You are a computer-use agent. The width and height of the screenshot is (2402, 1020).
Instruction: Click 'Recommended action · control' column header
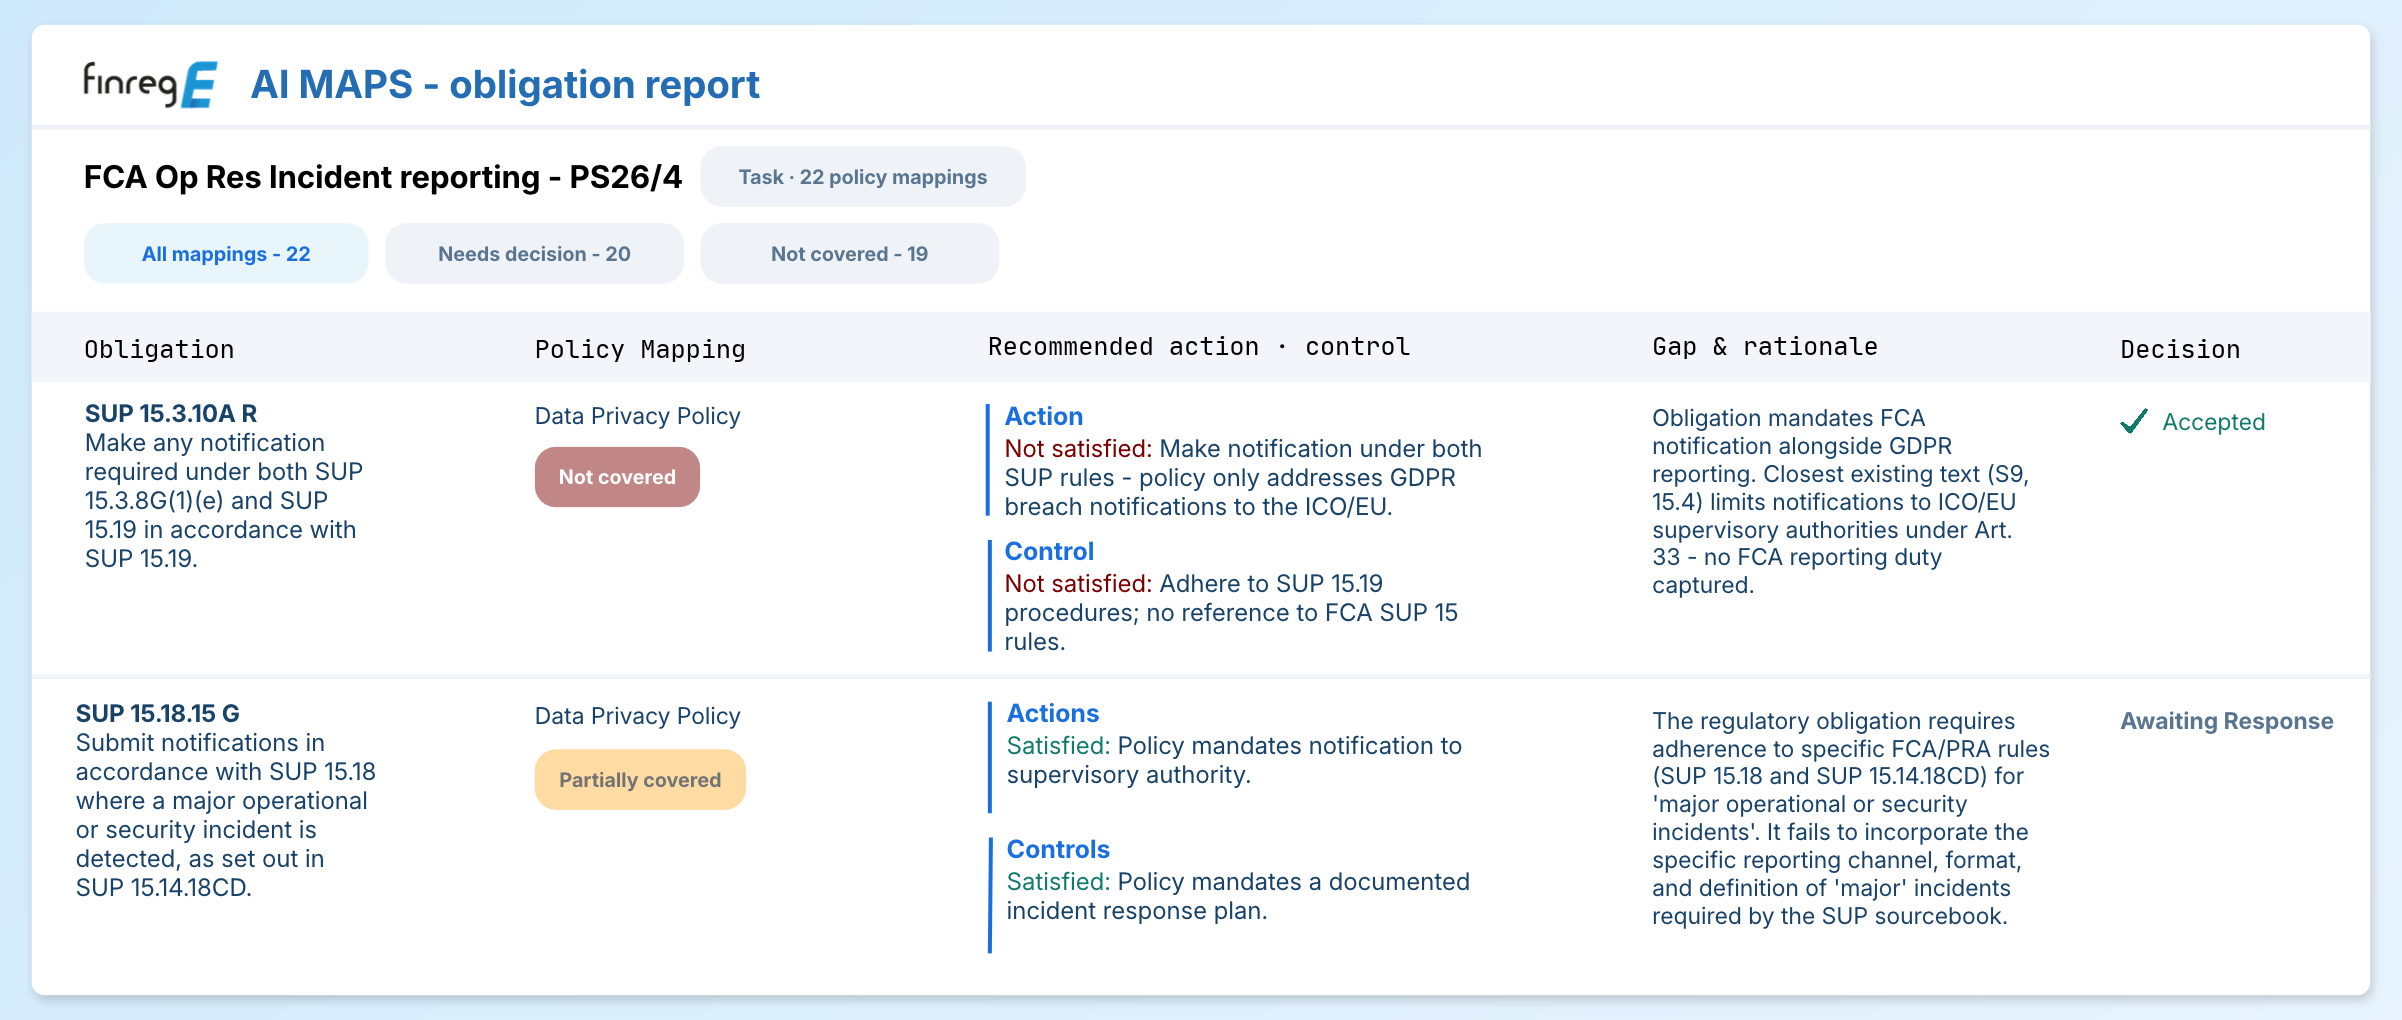pos(1199,347)
